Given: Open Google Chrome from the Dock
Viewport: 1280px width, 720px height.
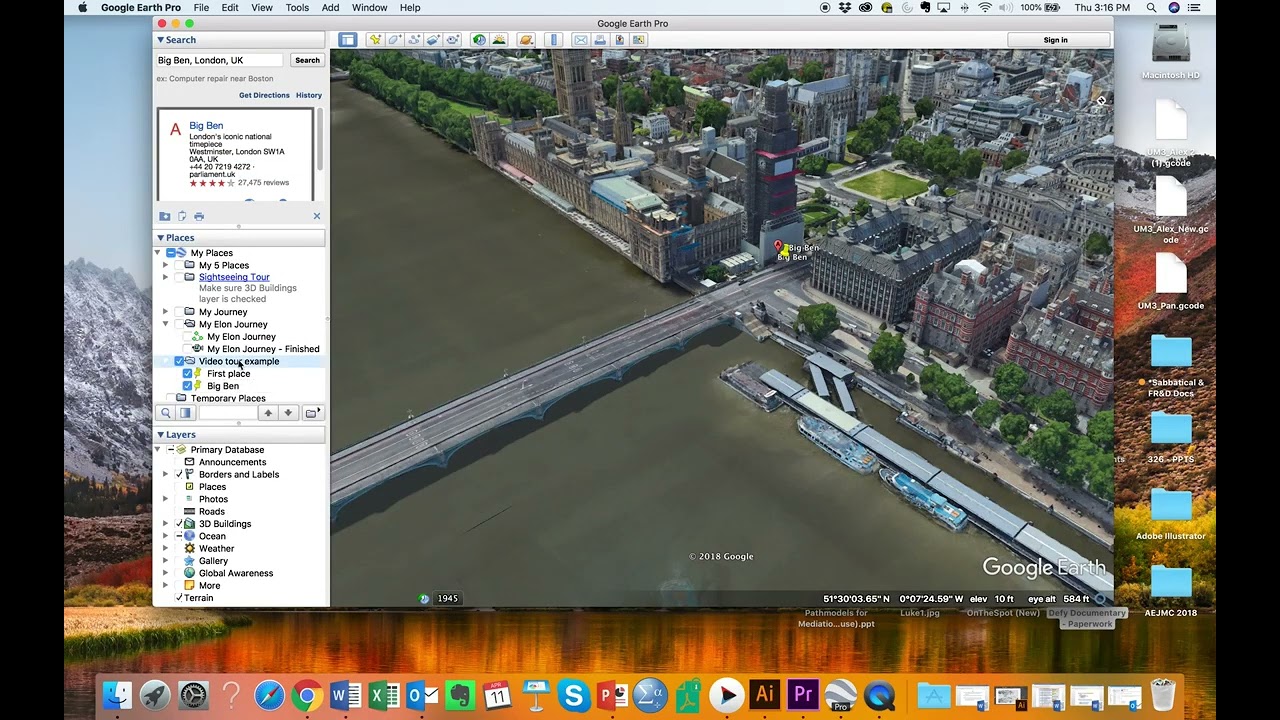Looking at the screenshot, I should click(307, 694).
